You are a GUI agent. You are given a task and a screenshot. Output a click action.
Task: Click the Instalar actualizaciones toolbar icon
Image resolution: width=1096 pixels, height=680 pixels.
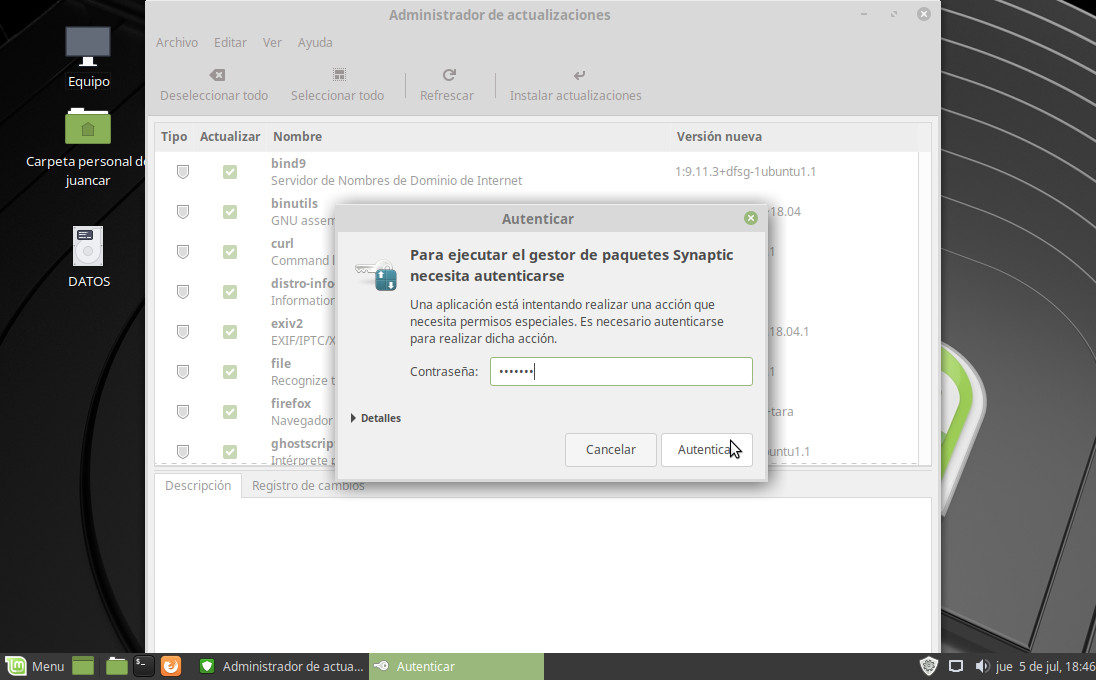click(578, 76)
